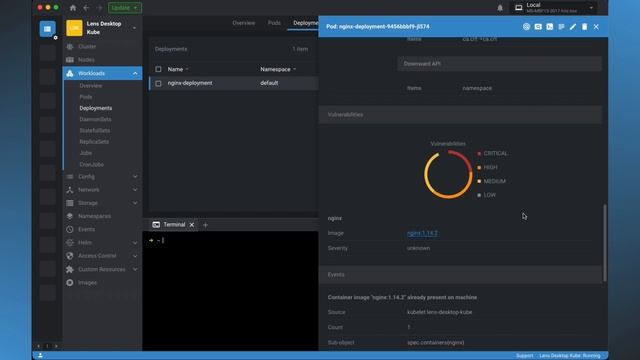Navigate forward with the right arrow

pyautogui.click(x=99, y=8)
